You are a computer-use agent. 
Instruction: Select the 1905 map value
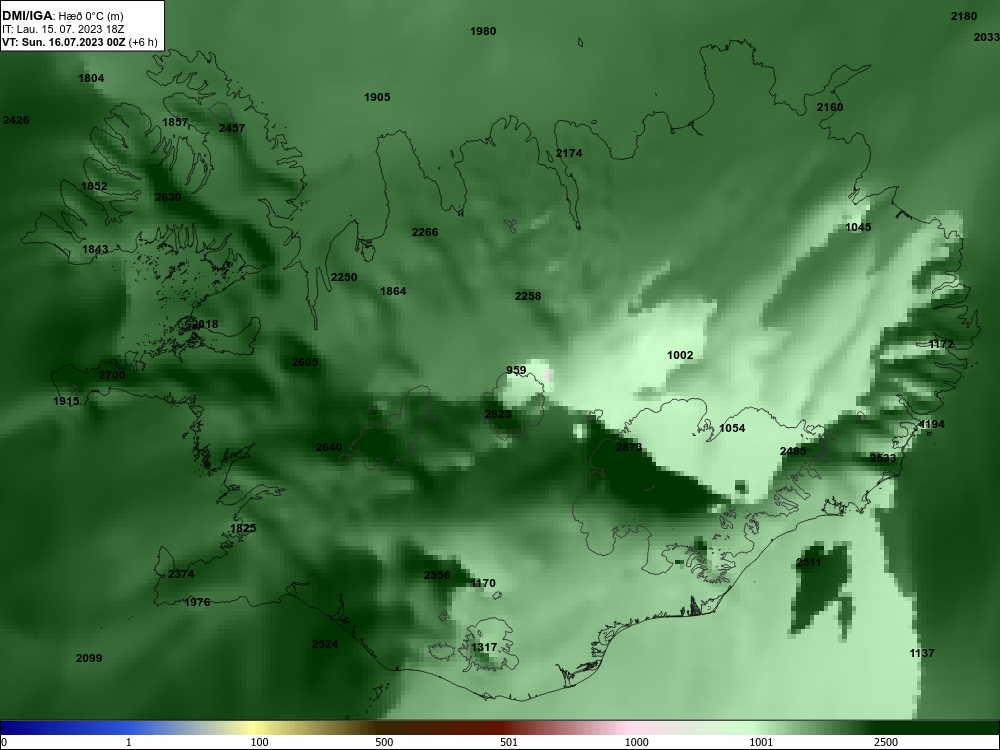377,98
